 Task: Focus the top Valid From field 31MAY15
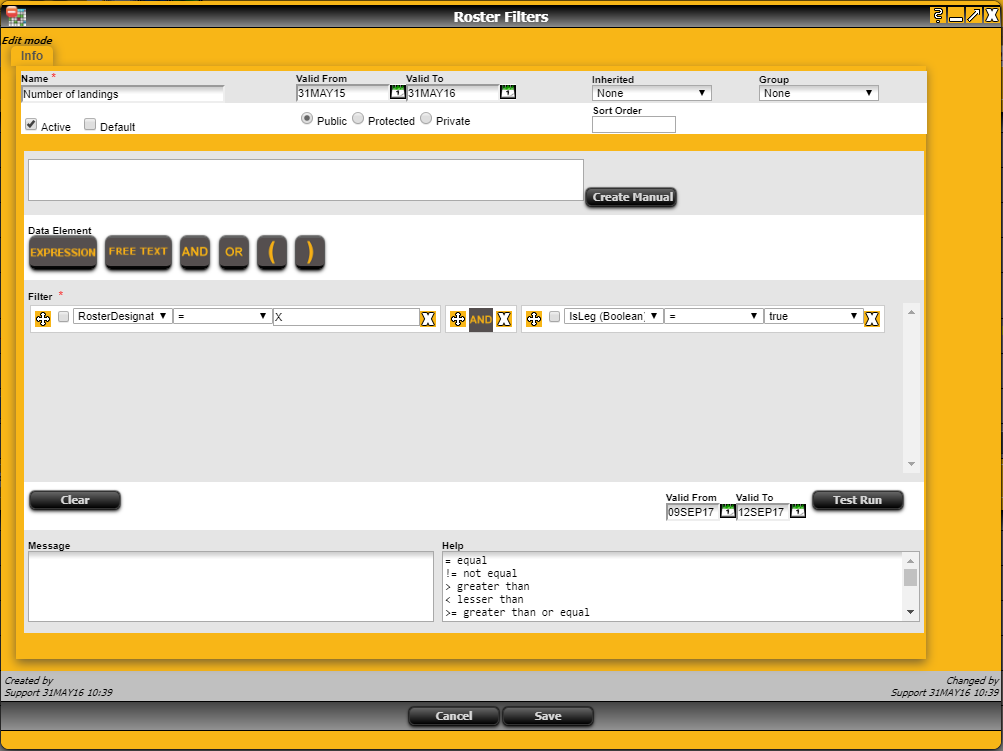pyautogui.click(x=343, y=93)
